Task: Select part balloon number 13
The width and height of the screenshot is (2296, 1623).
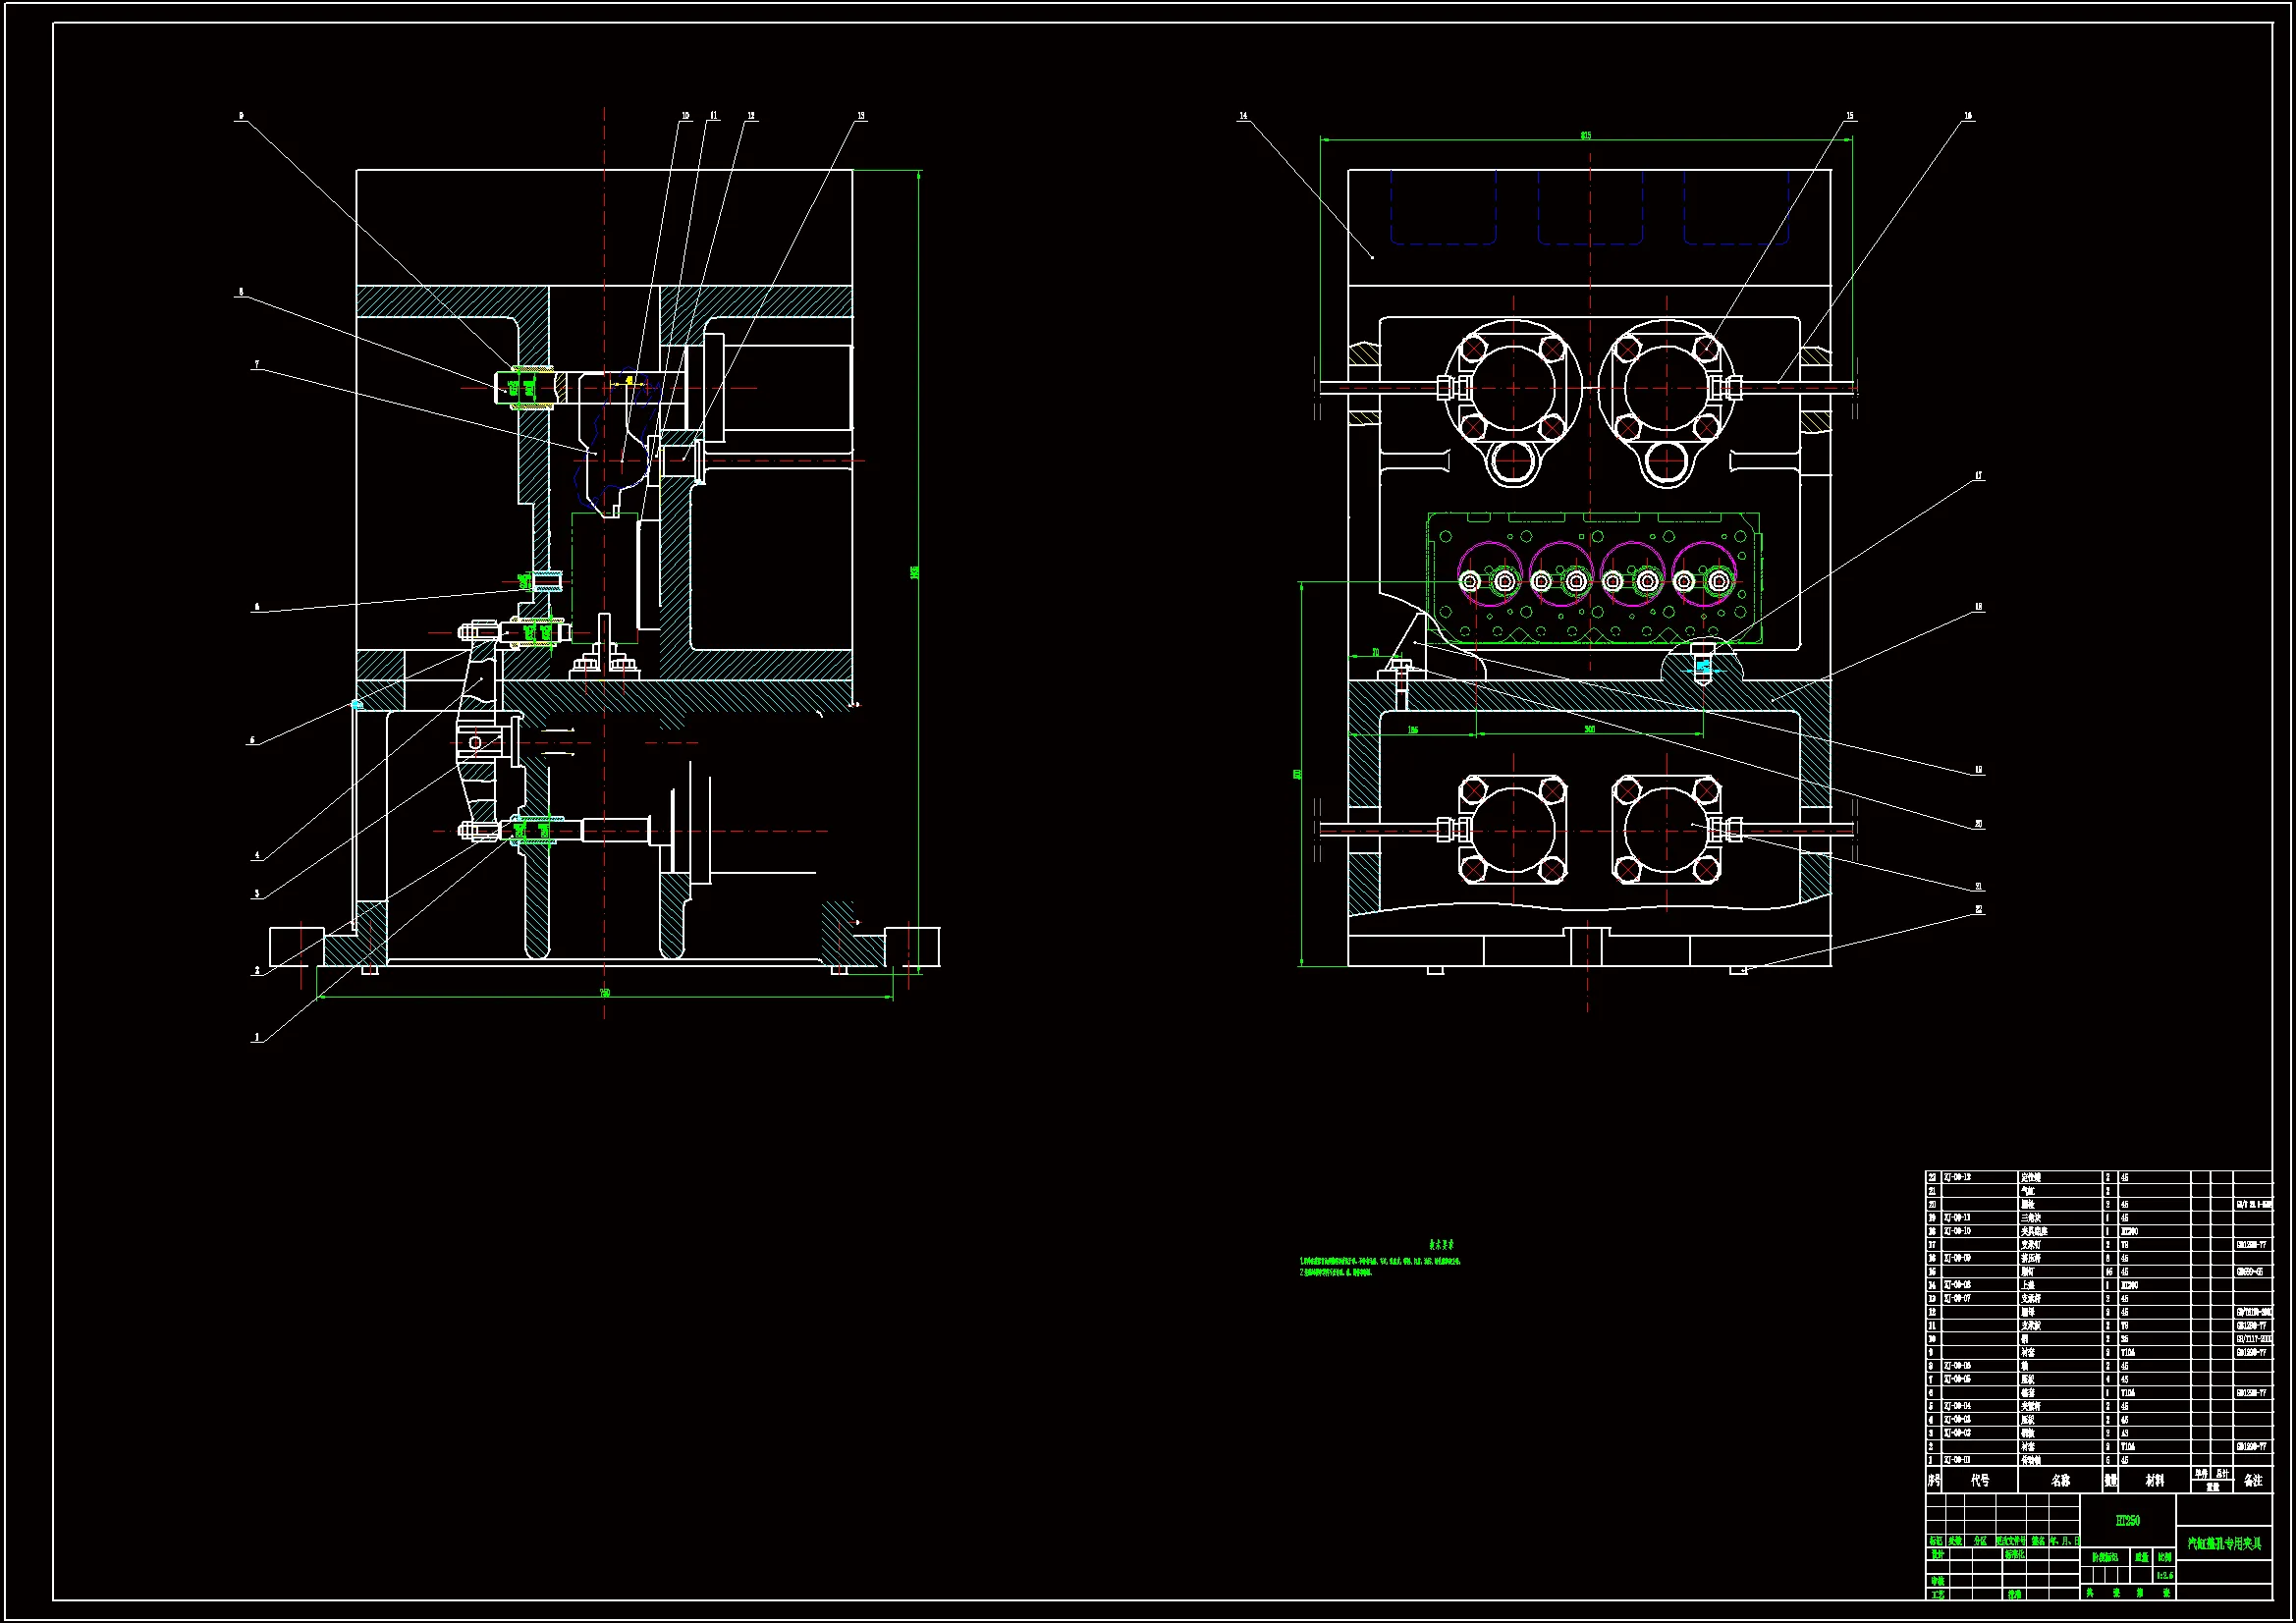Action: coord(861,117)
